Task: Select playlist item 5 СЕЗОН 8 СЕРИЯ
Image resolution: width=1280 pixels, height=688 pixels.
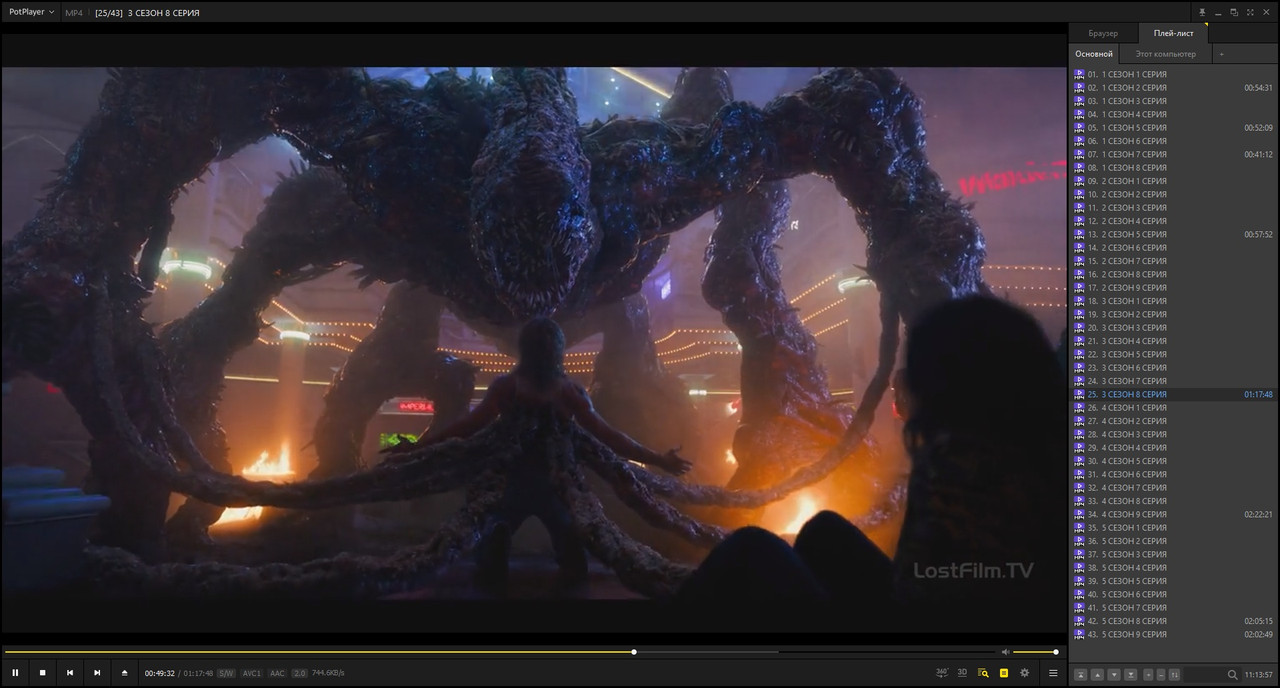Action: point(1173,621)
